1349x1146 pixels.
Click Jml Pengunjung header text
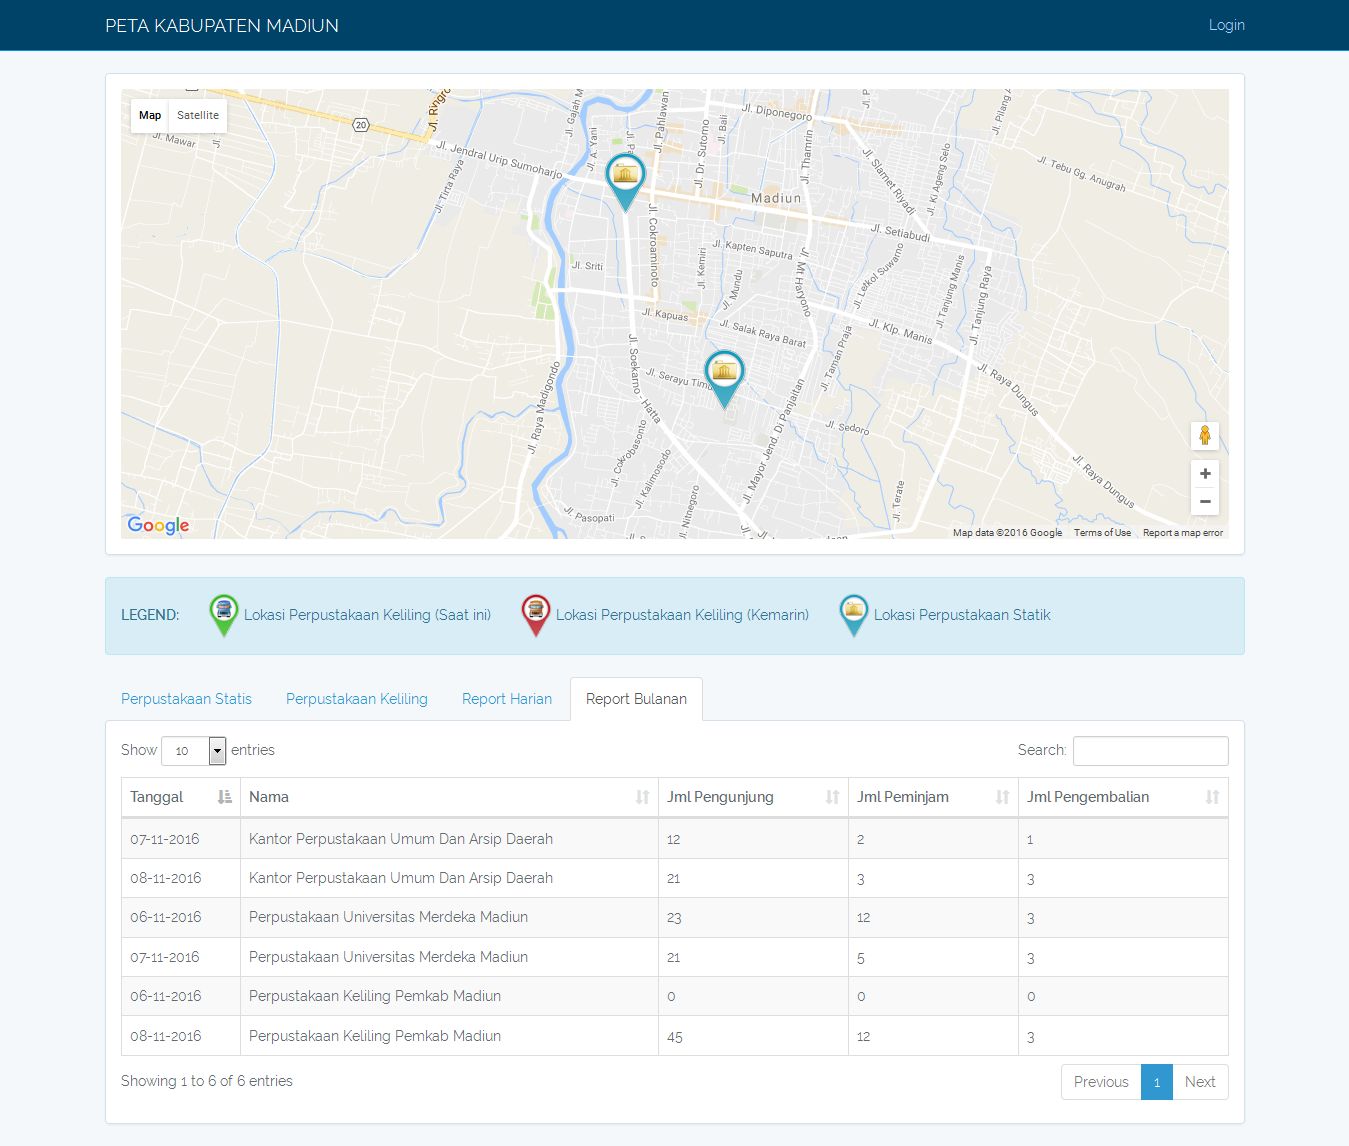click(720, 797)
